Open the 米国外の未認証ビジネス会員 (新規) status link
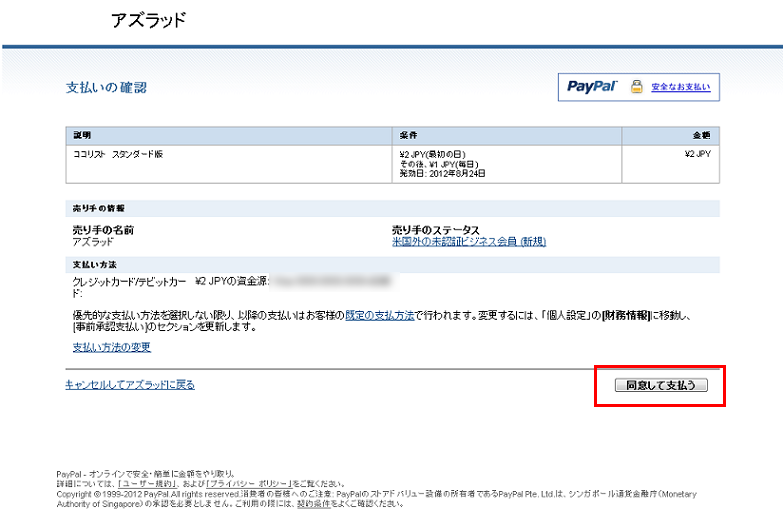The image size is (783, 529). [x=469, y=242]
